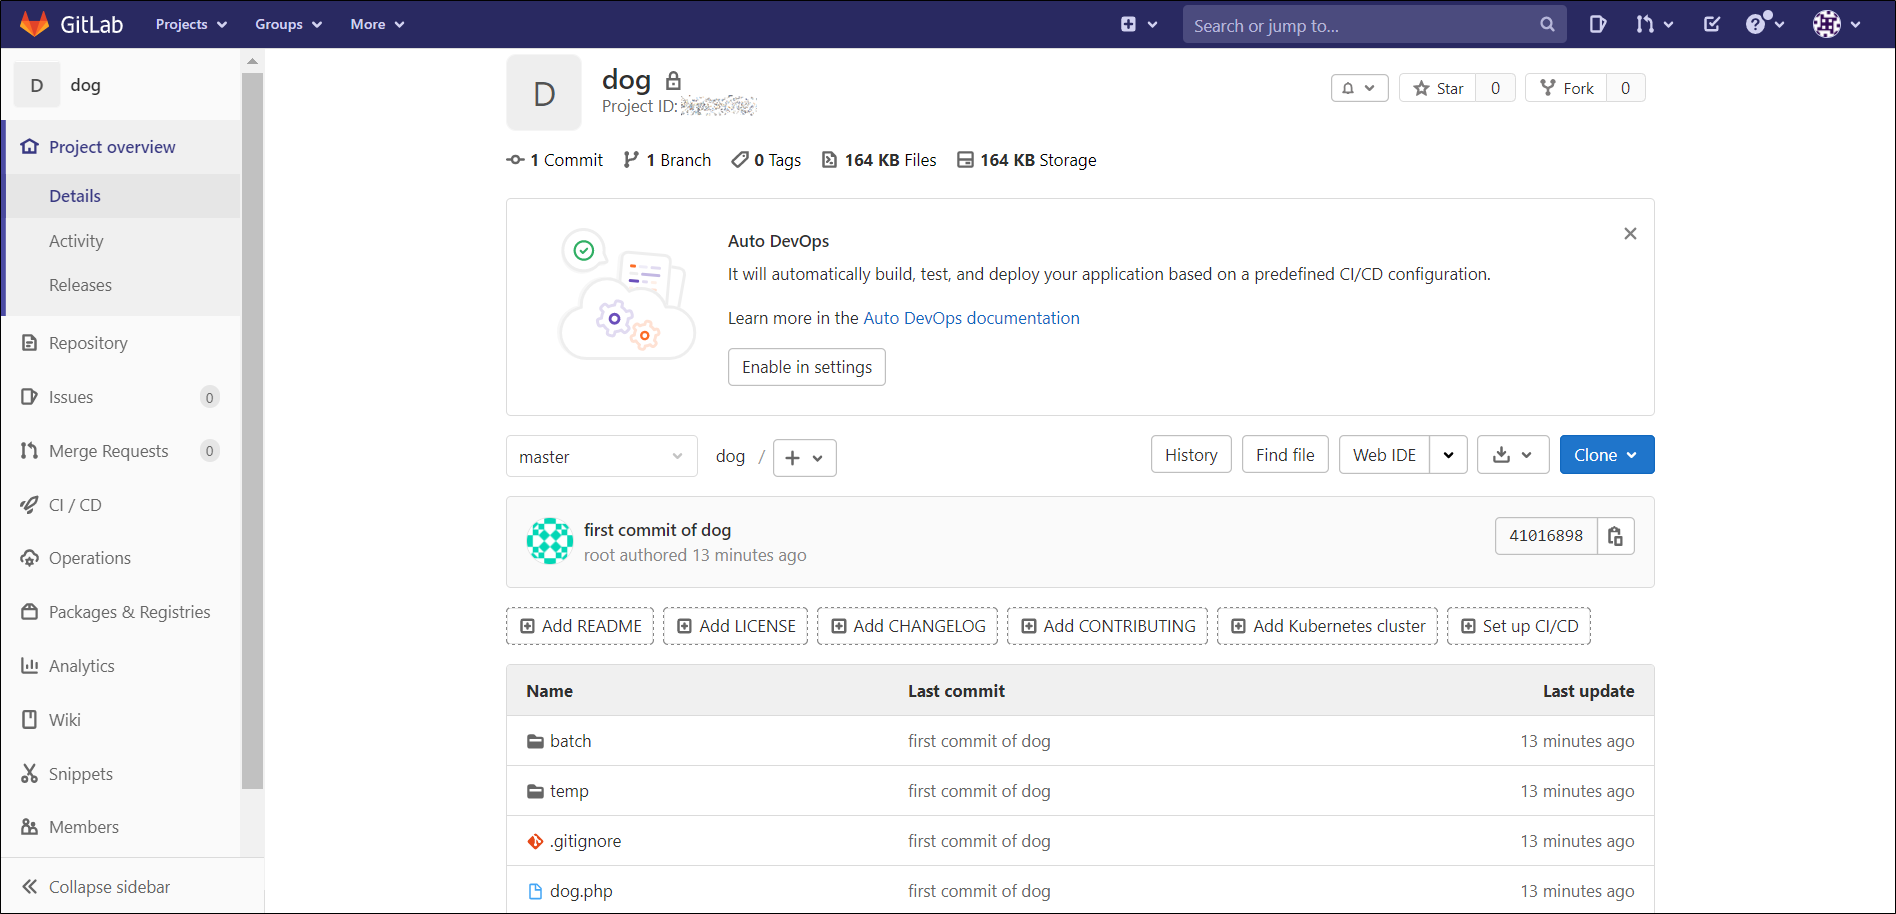Select the Analytics sidebar icon
Viewport: 1896px width, 914px height.
(30, 665)
